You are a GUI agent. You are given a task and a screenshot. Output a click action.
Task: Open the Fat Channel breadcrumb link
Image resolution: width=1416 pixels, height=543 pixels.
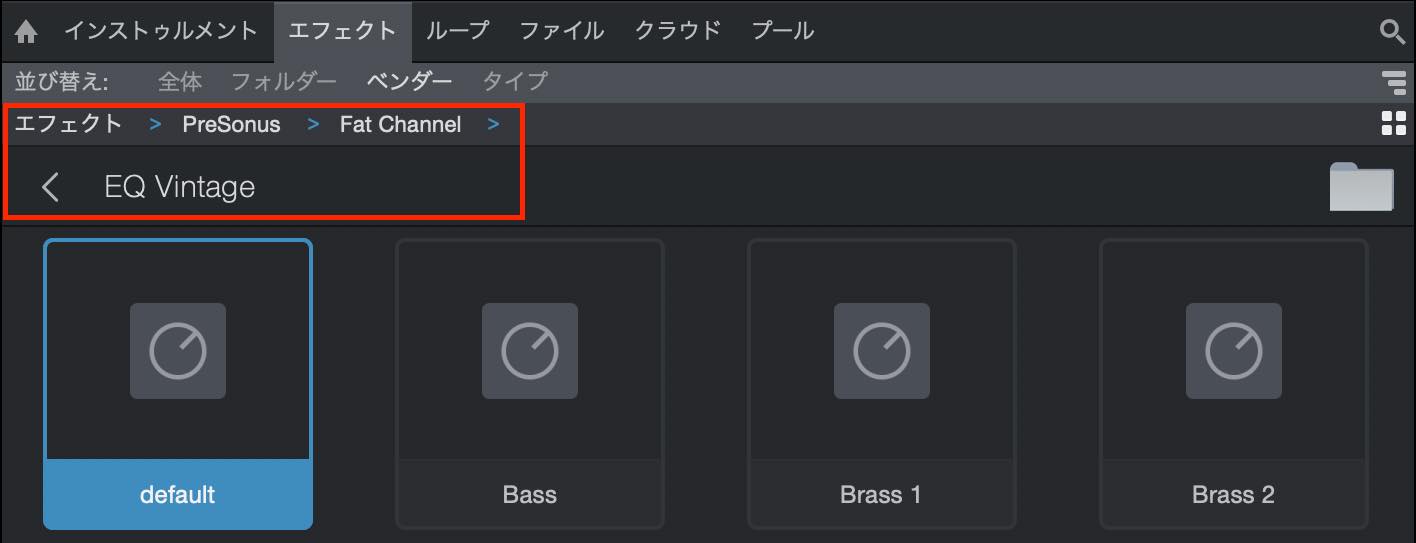[400, 125]
